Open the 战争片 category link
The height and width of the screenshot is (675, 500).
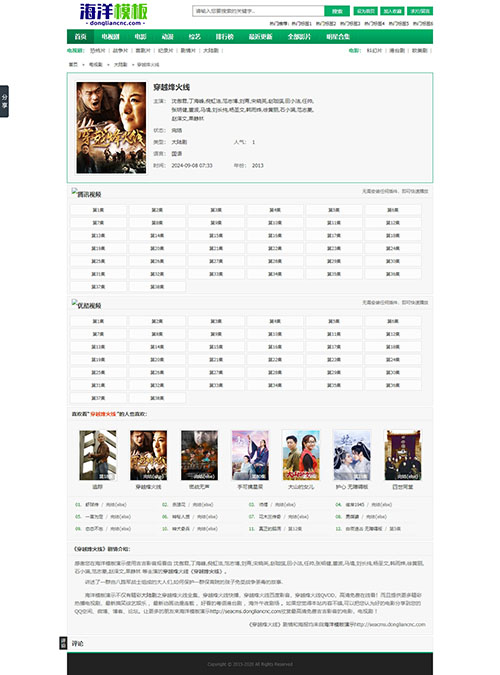(x=120, y=50)
